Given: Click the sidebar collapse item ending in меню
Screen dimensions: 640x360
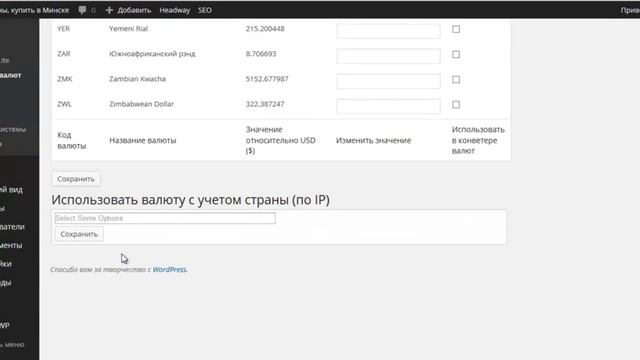Looking at the screenshot, I should coord(12,344).
